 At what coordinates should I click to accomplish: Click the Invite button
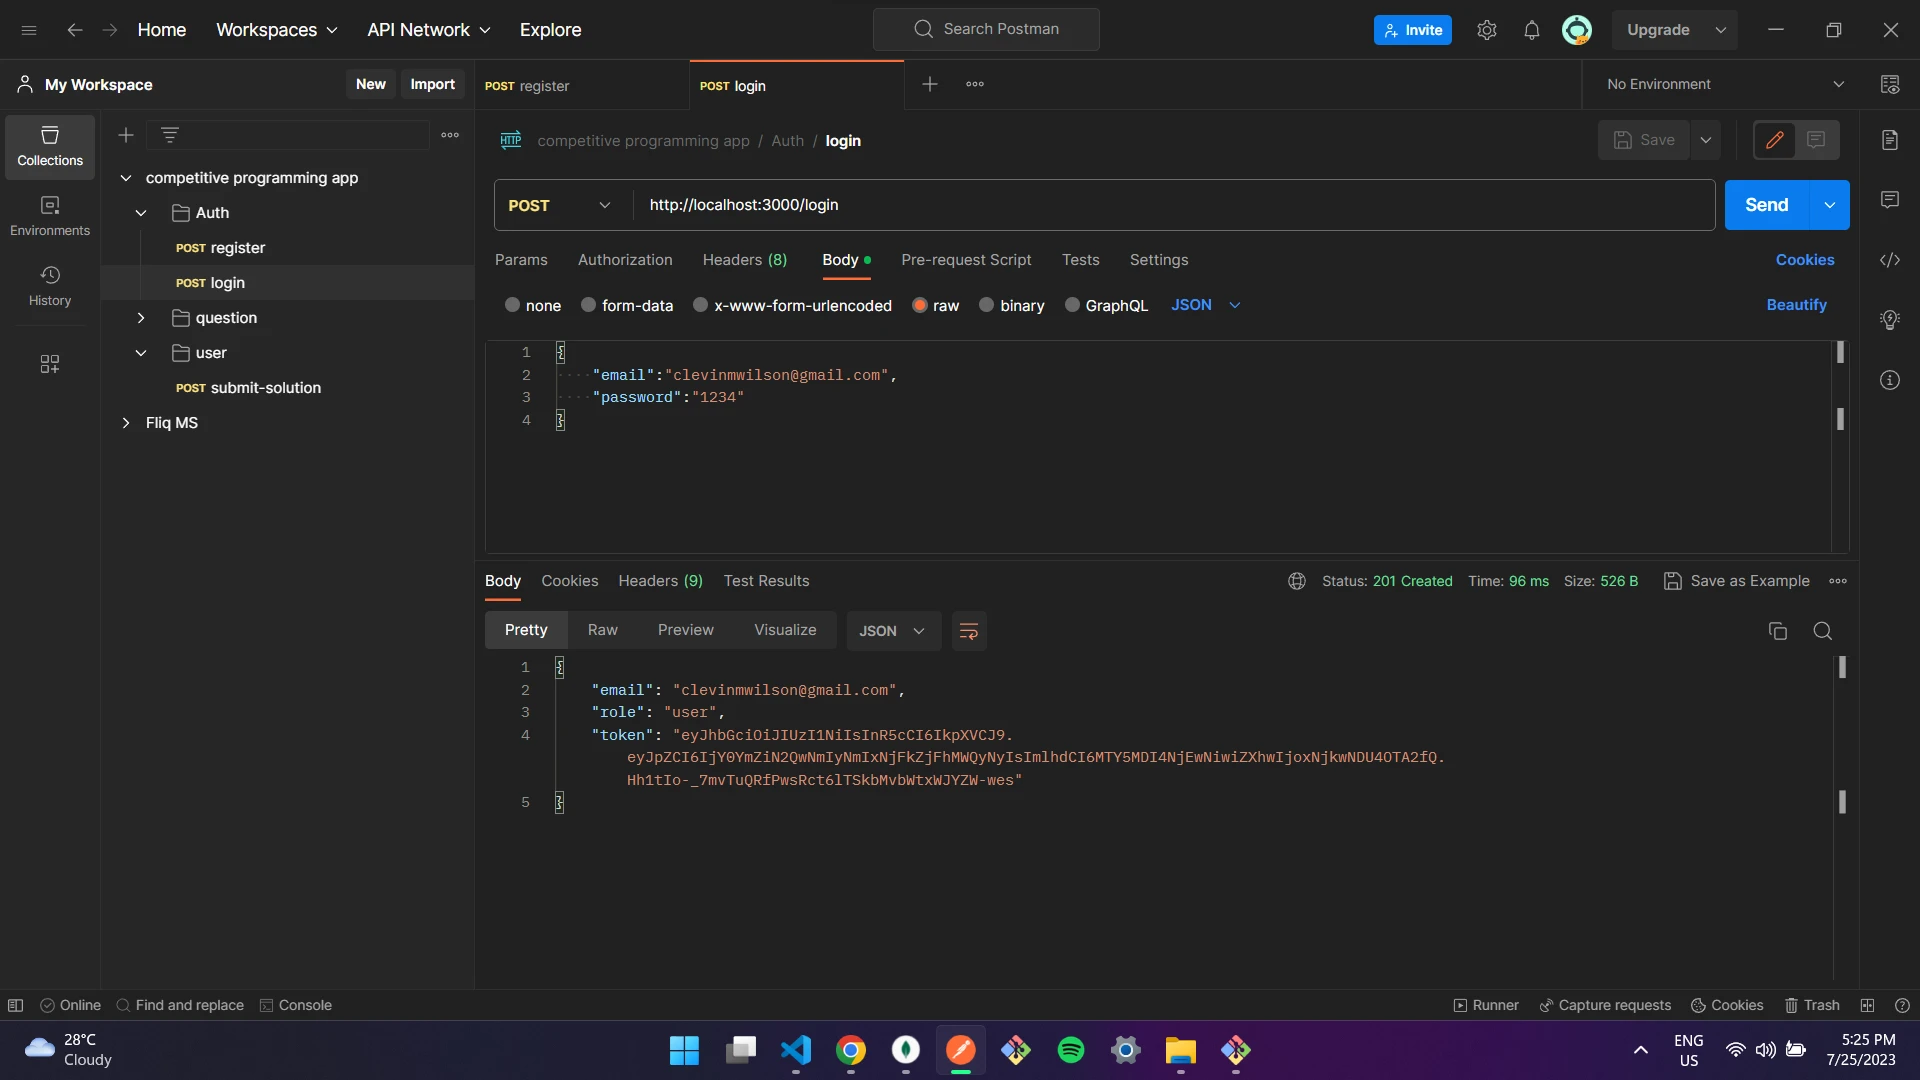1413,30
